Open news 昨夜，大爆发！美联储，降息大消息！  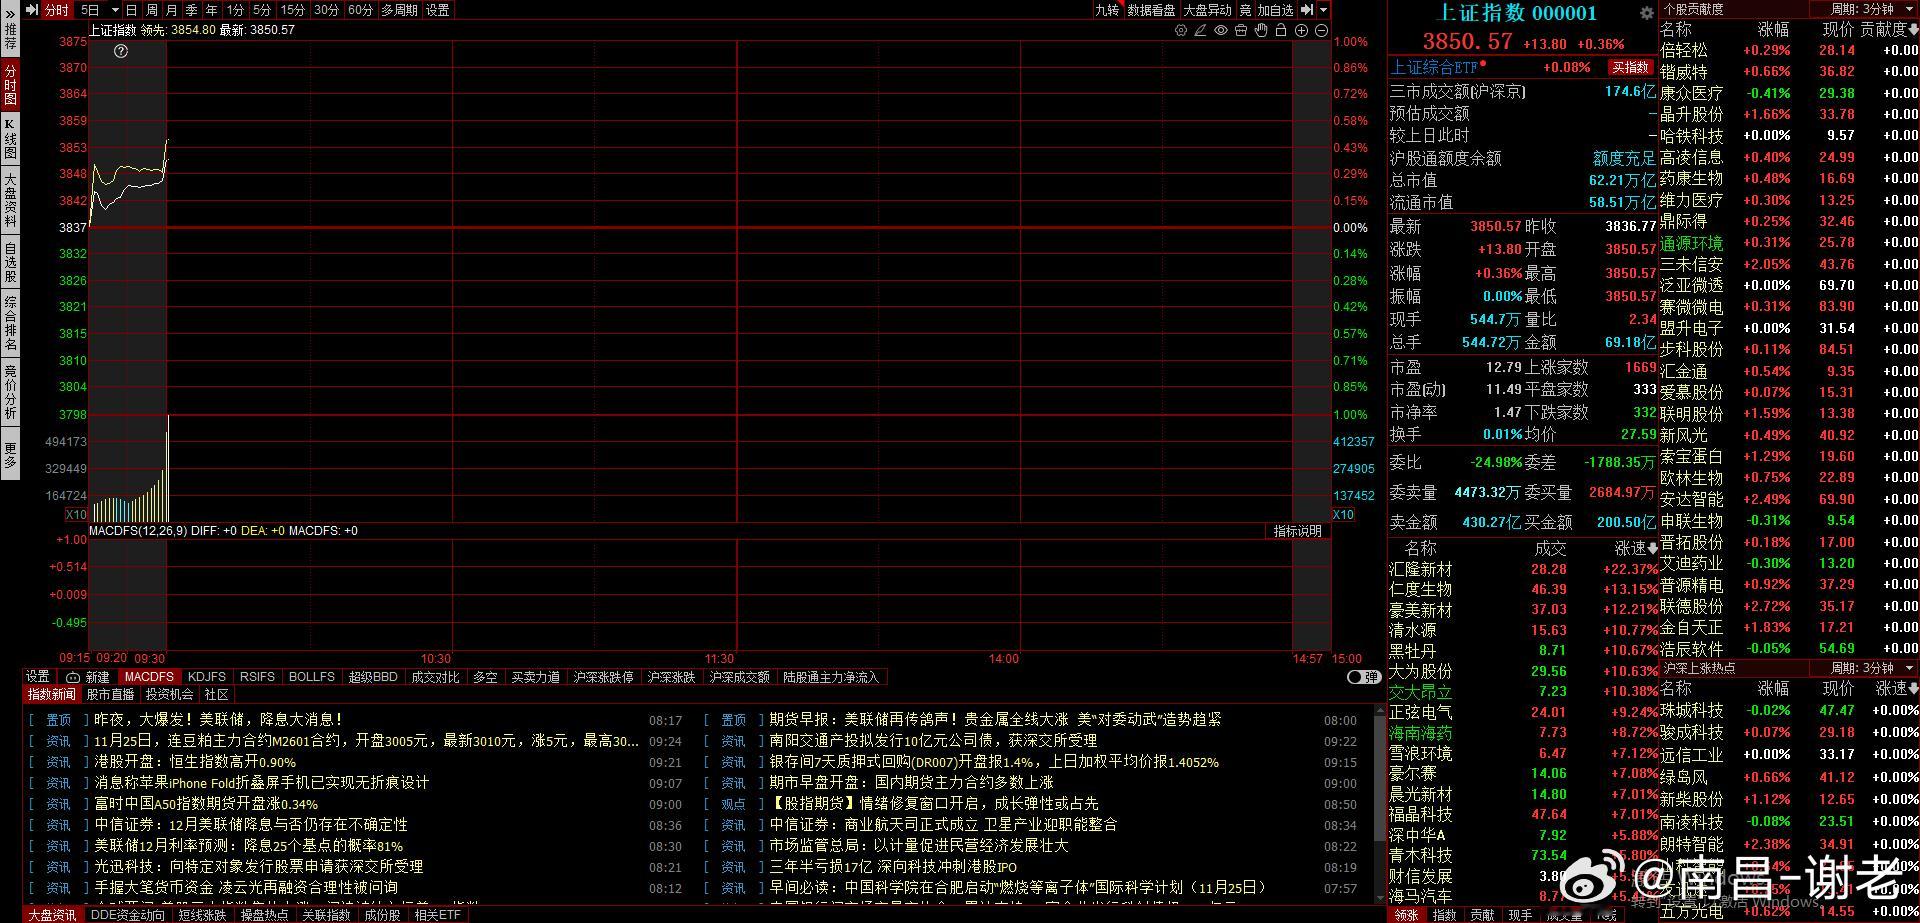[219, 720]
